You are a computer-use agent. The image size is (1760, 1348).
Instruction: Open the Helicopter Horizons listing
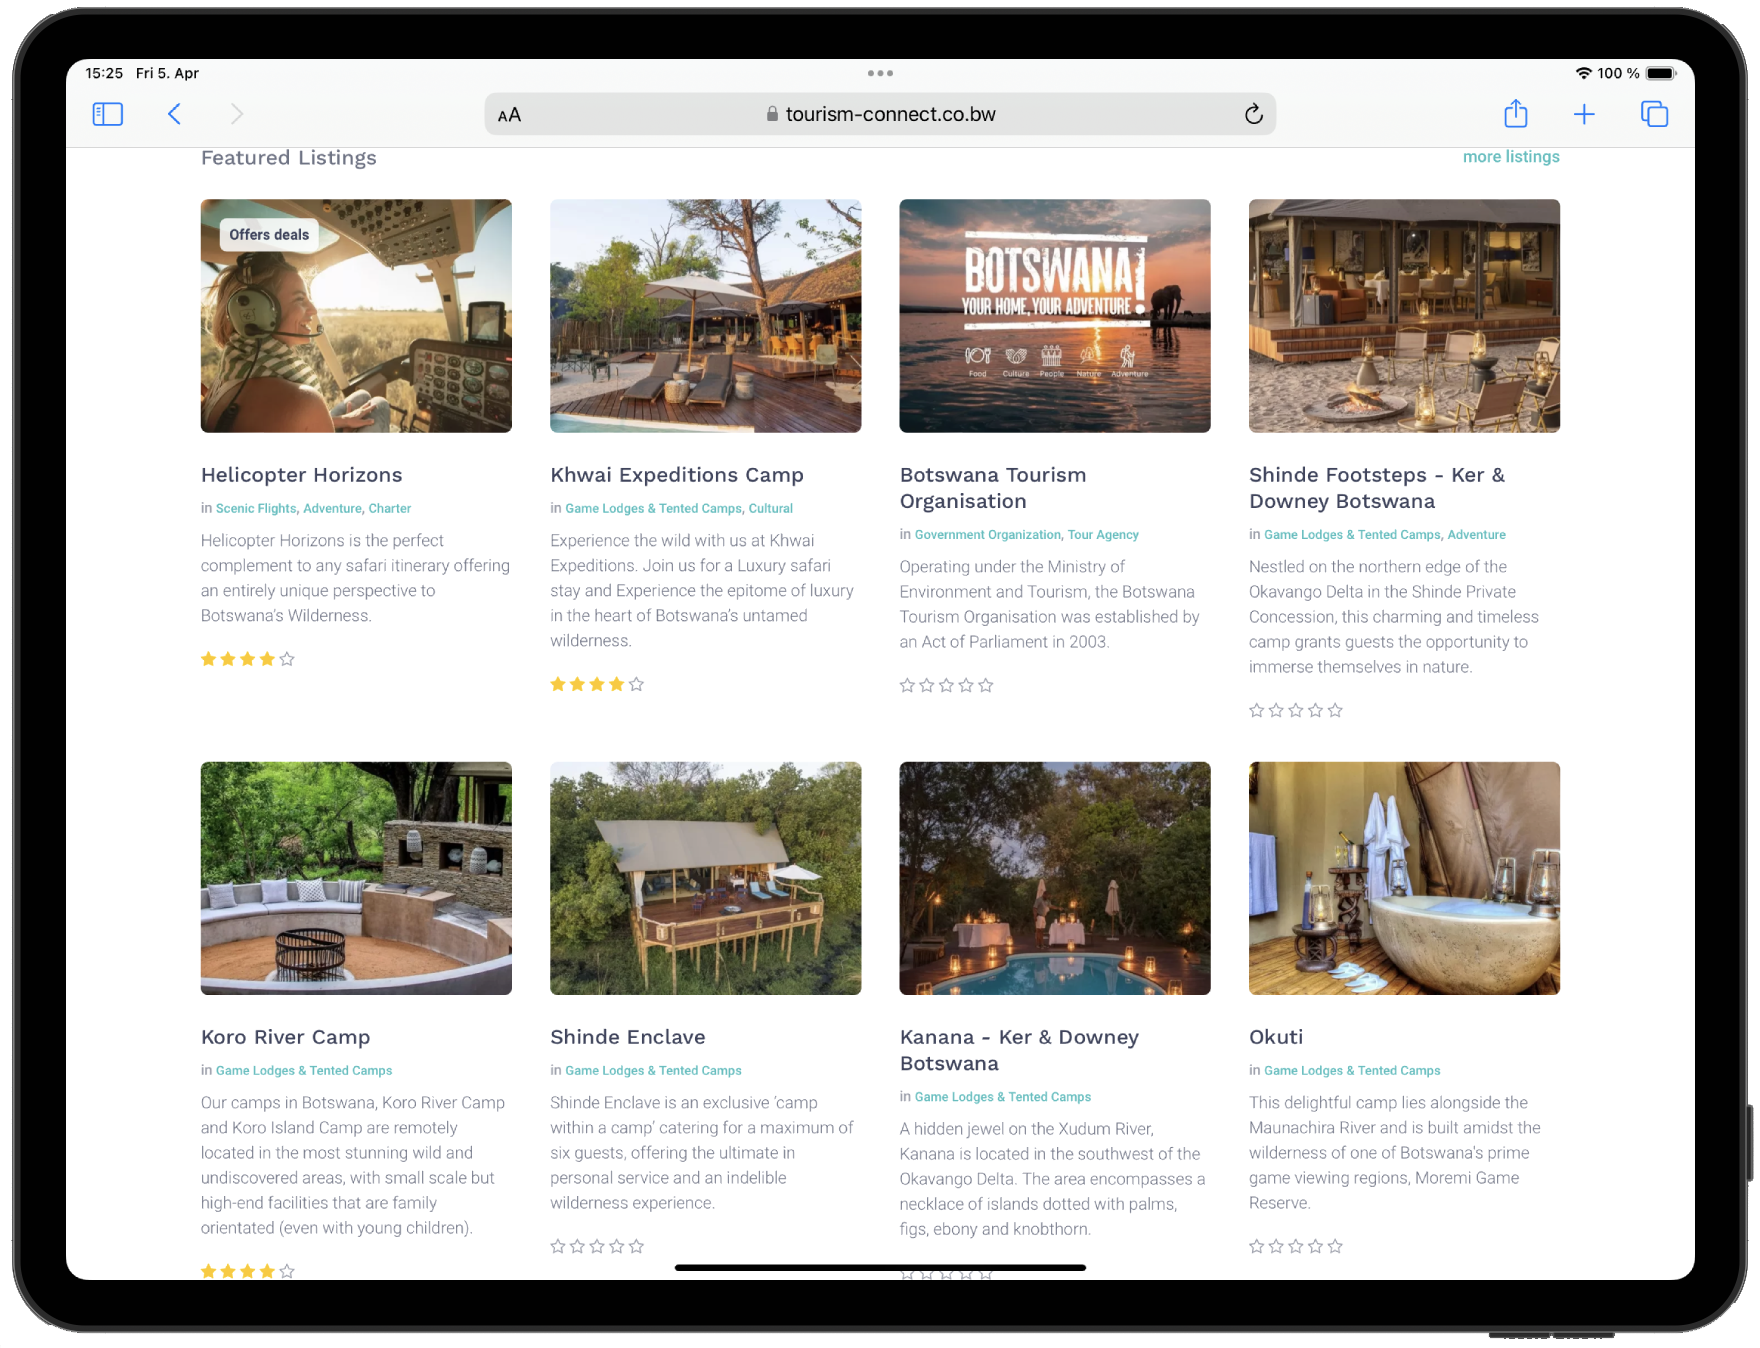pyautogui.click(x=301, y=474)
